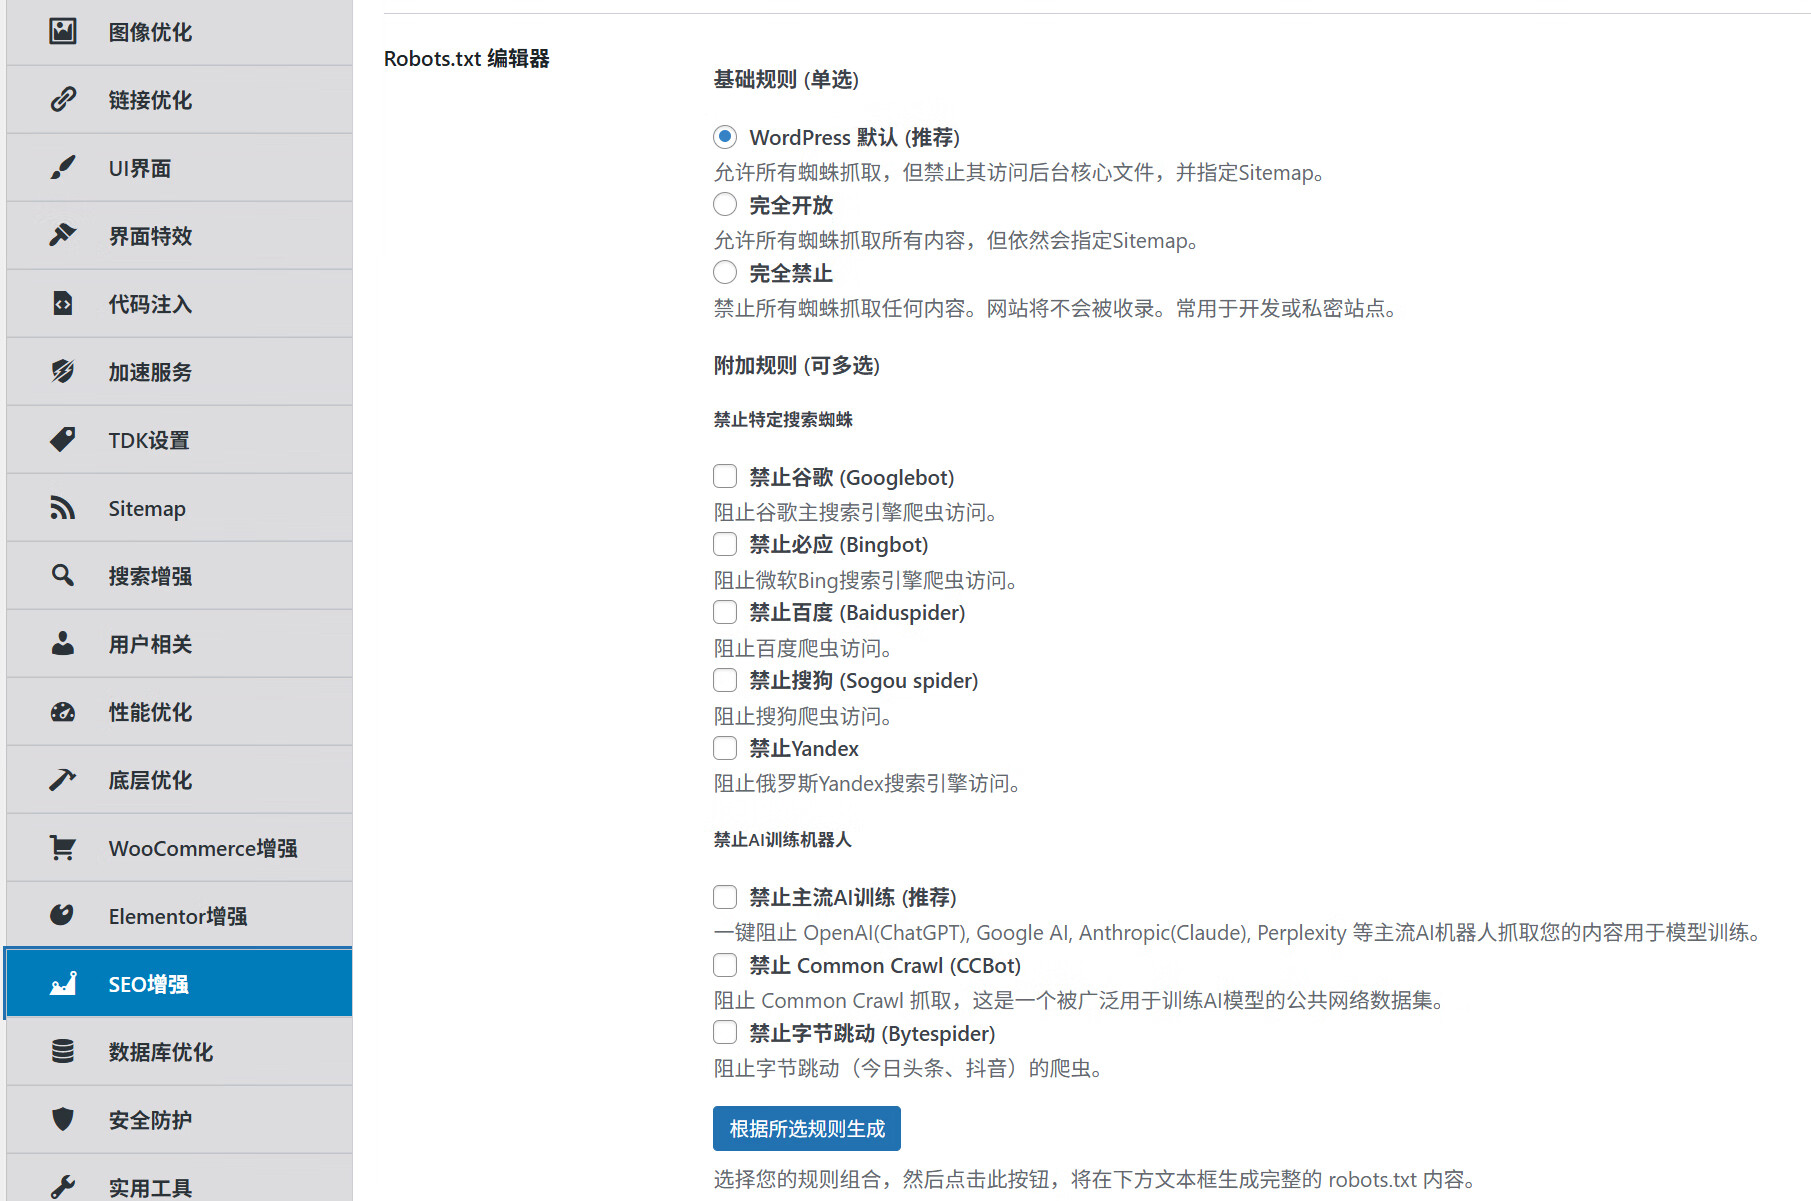The width and height of the screenshot is (1811, 1201).
Task: Click the RSS icon next to Sitemap
Action: pyautogui.click(x=63, y=508)
